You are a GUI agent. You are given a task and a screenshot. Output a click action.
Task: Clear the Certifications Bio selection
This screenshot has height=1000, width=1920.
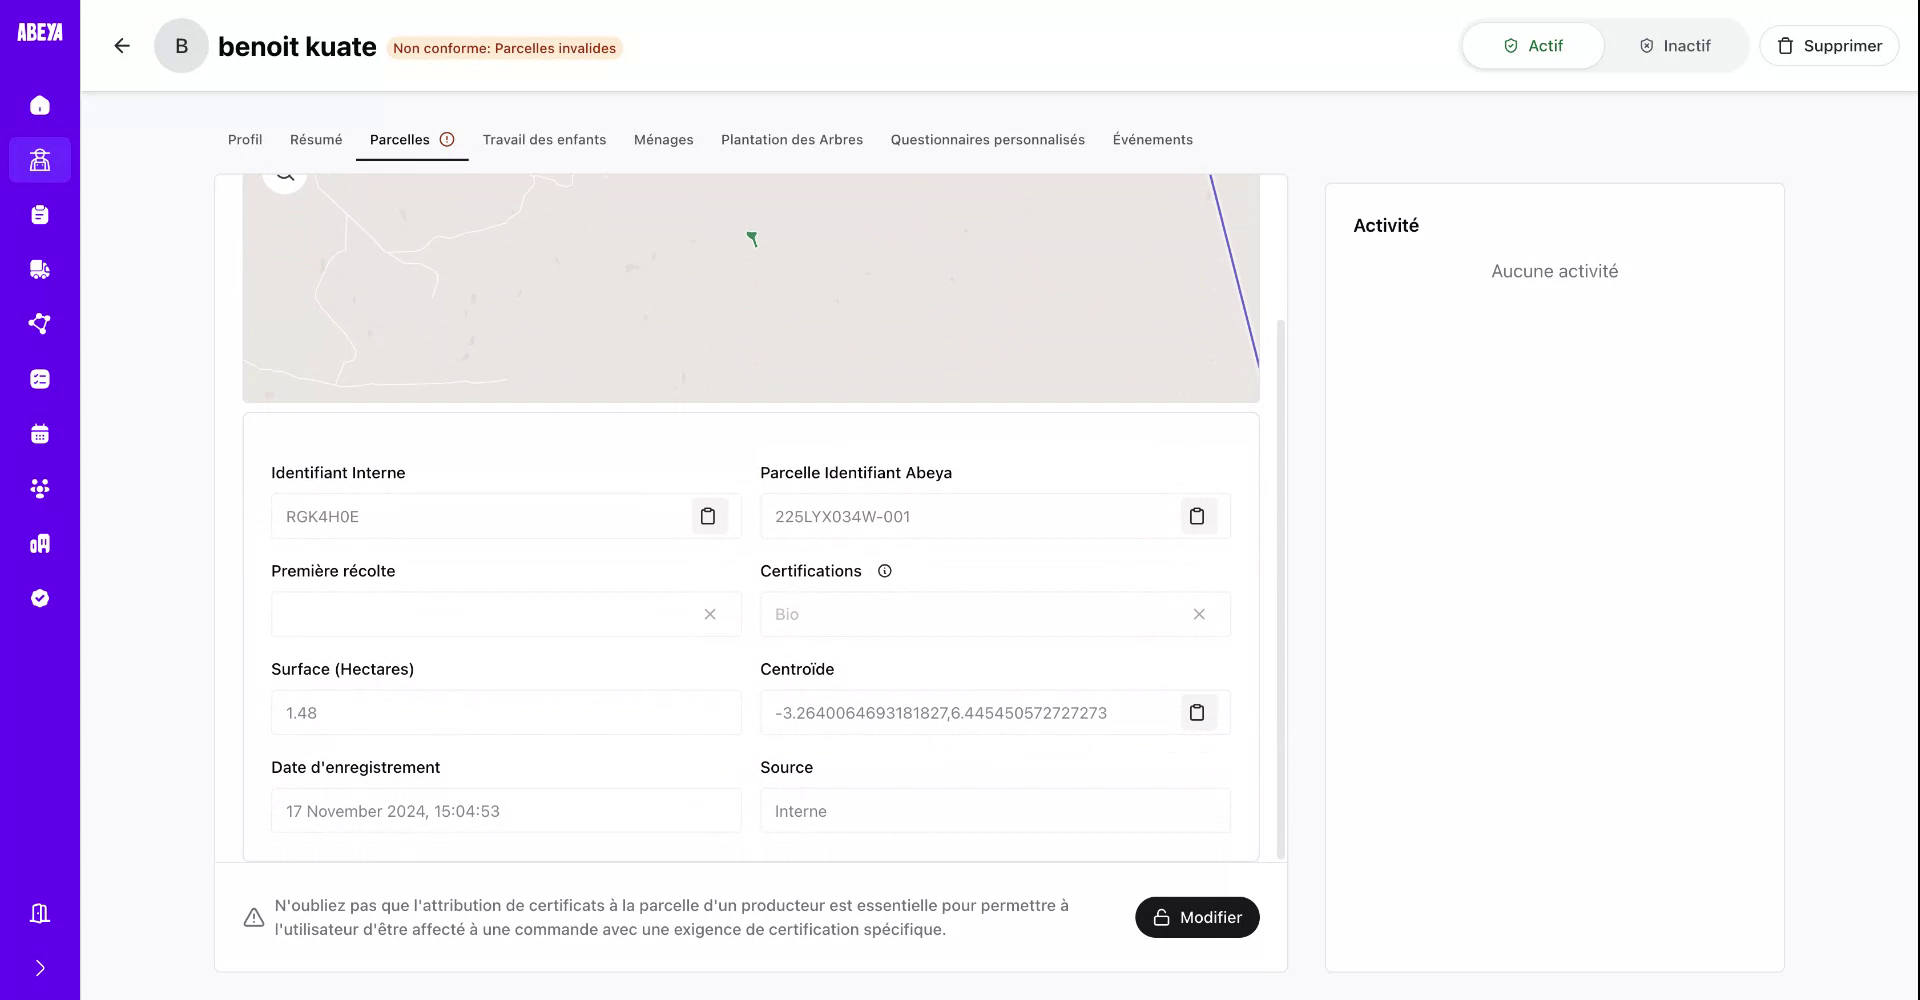[1199, 614]
